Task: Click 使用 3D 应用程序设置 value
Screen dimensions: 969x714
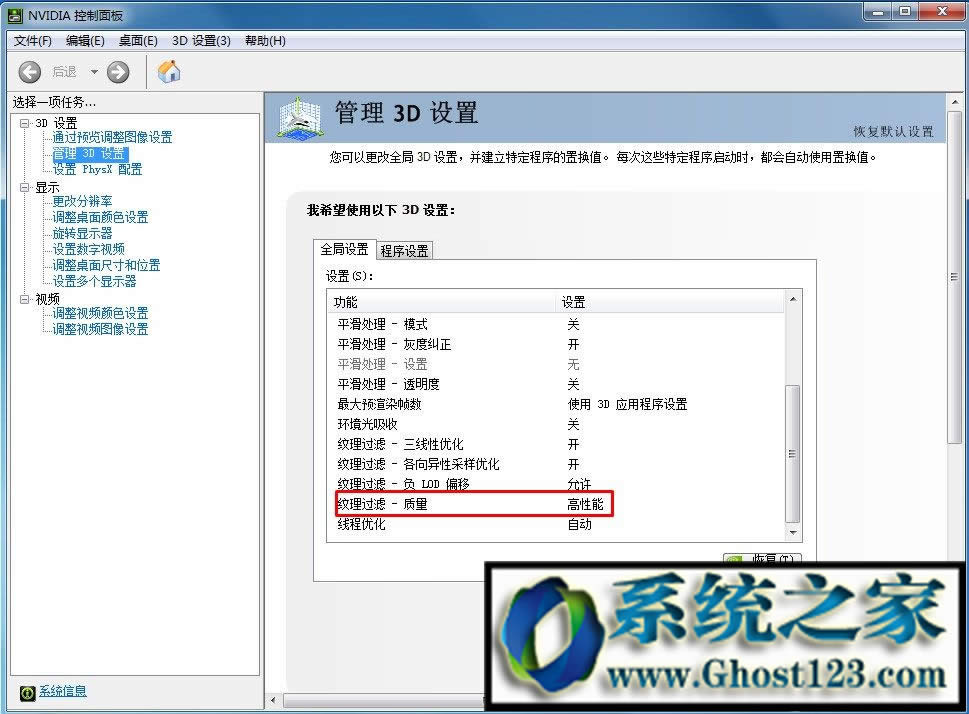Action: [627, 404]
